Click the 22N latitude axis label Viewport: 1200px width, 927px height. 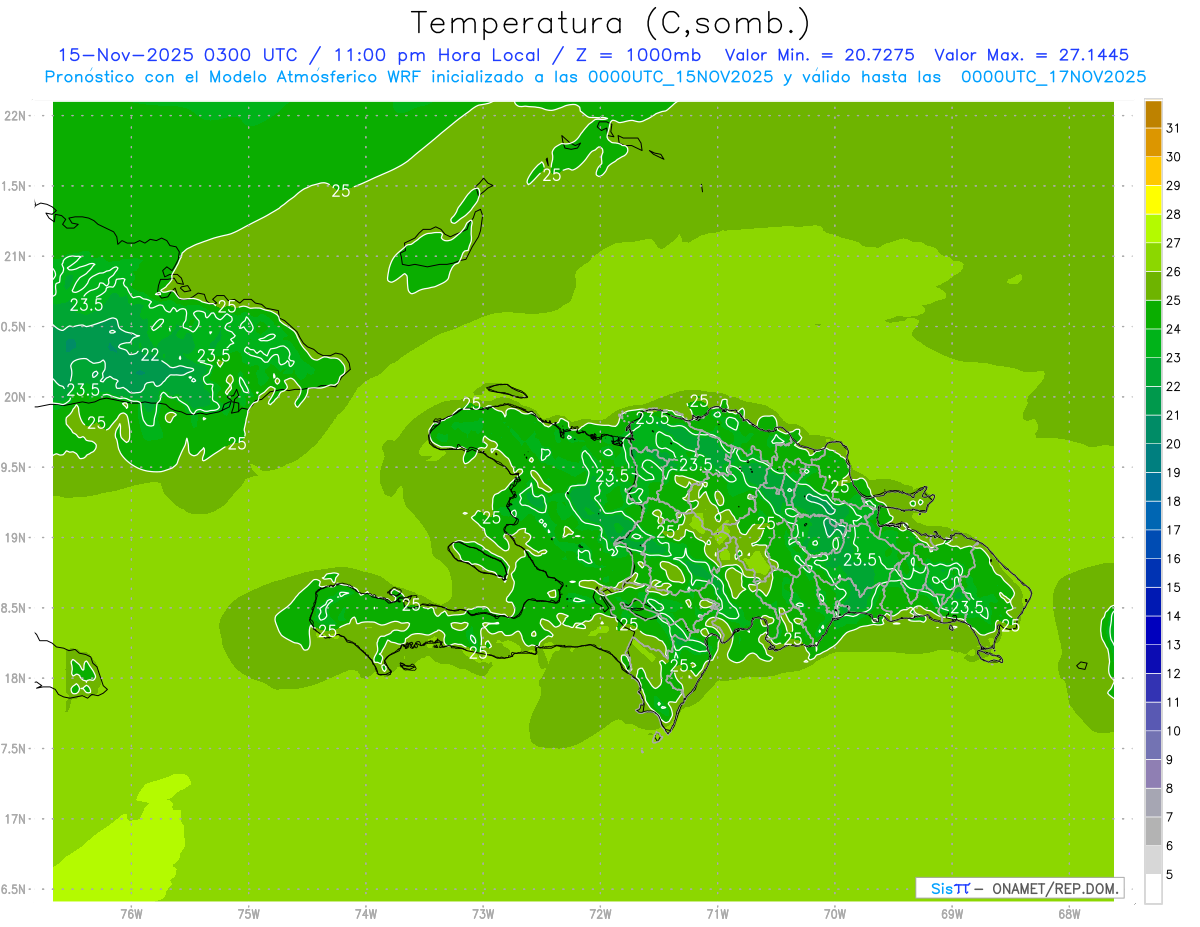tap(15, 116)
